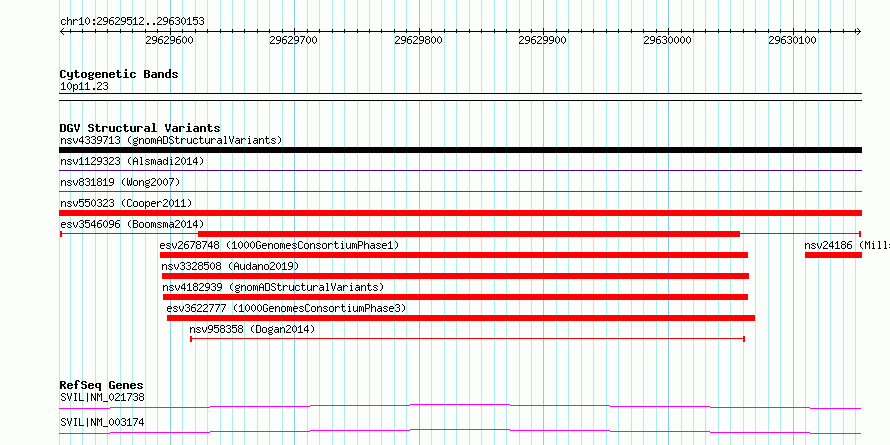Open the esv3622777 (1000GenomesConsortiumPhase3) label
Image resolution: width=890 pixels, height=445 pixels.
tap(286, 308)
